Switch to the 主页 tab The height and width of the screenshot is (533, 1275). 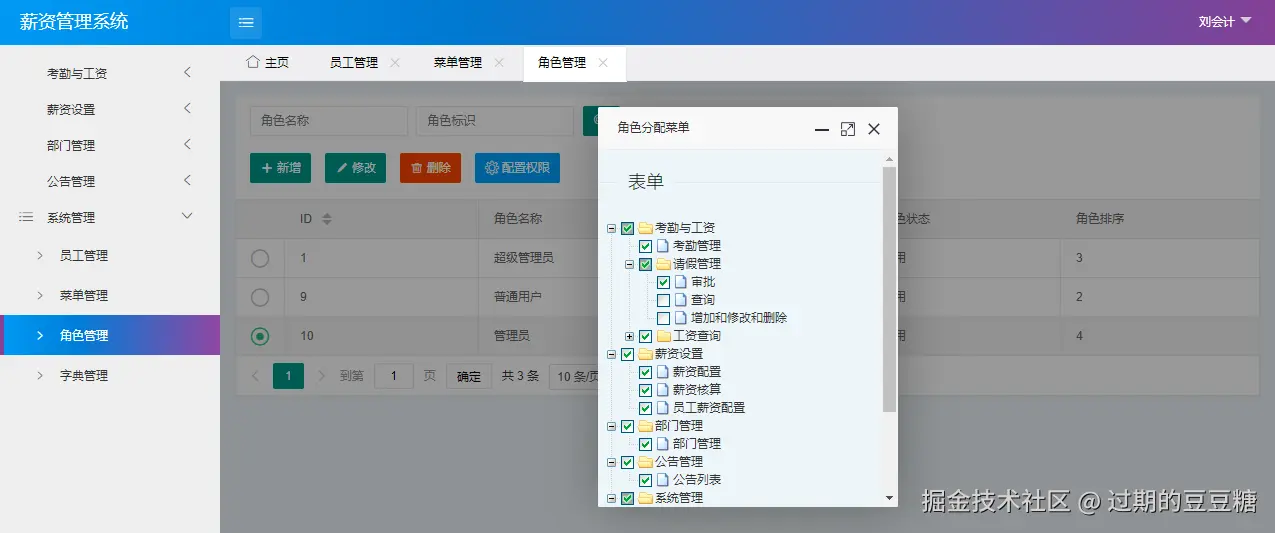pos(268,62)
